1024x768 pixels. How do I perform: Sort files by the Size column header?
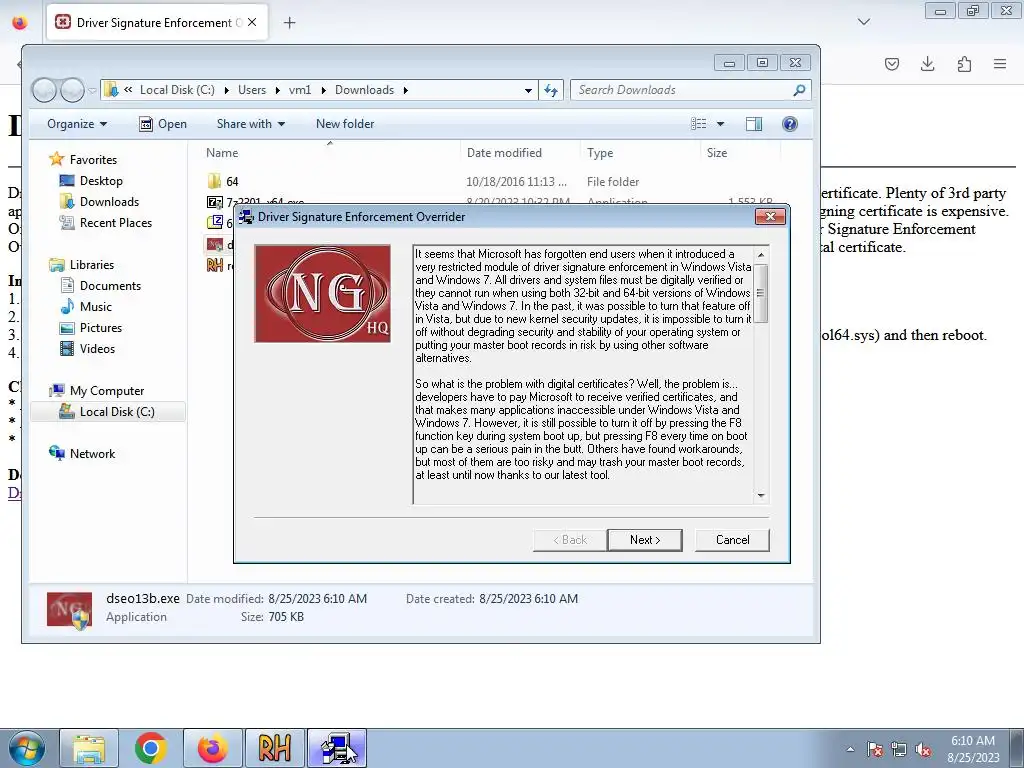click(716, 153)
